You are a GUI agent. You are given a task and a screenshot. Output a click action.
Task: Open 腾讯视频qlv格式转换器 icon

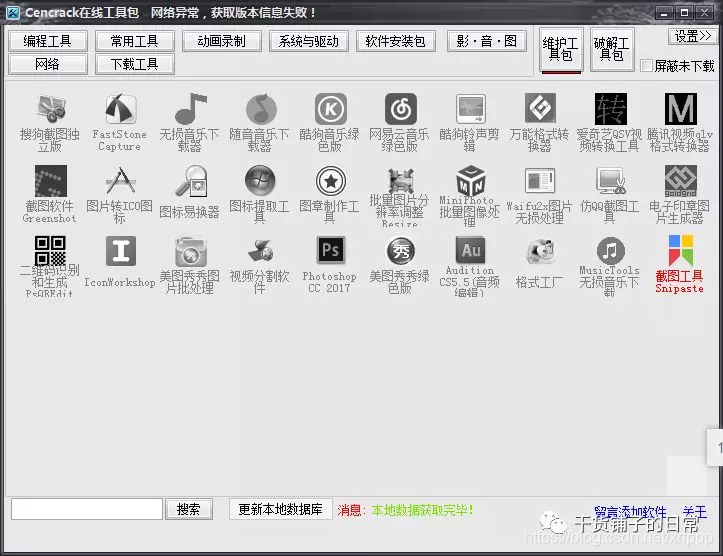coord(680,109)
